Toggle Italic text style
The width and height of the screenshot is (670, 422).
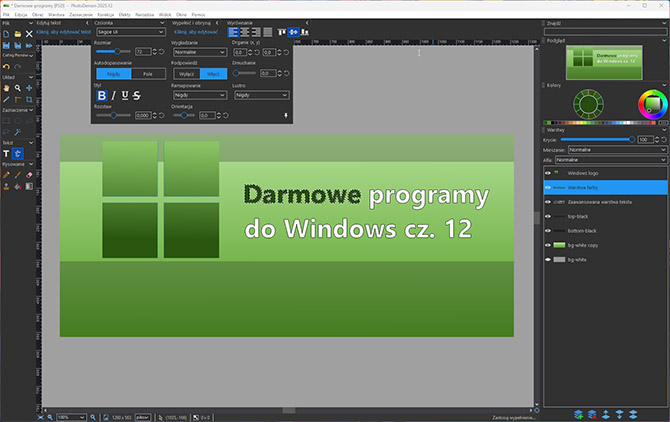pos(113,96)
